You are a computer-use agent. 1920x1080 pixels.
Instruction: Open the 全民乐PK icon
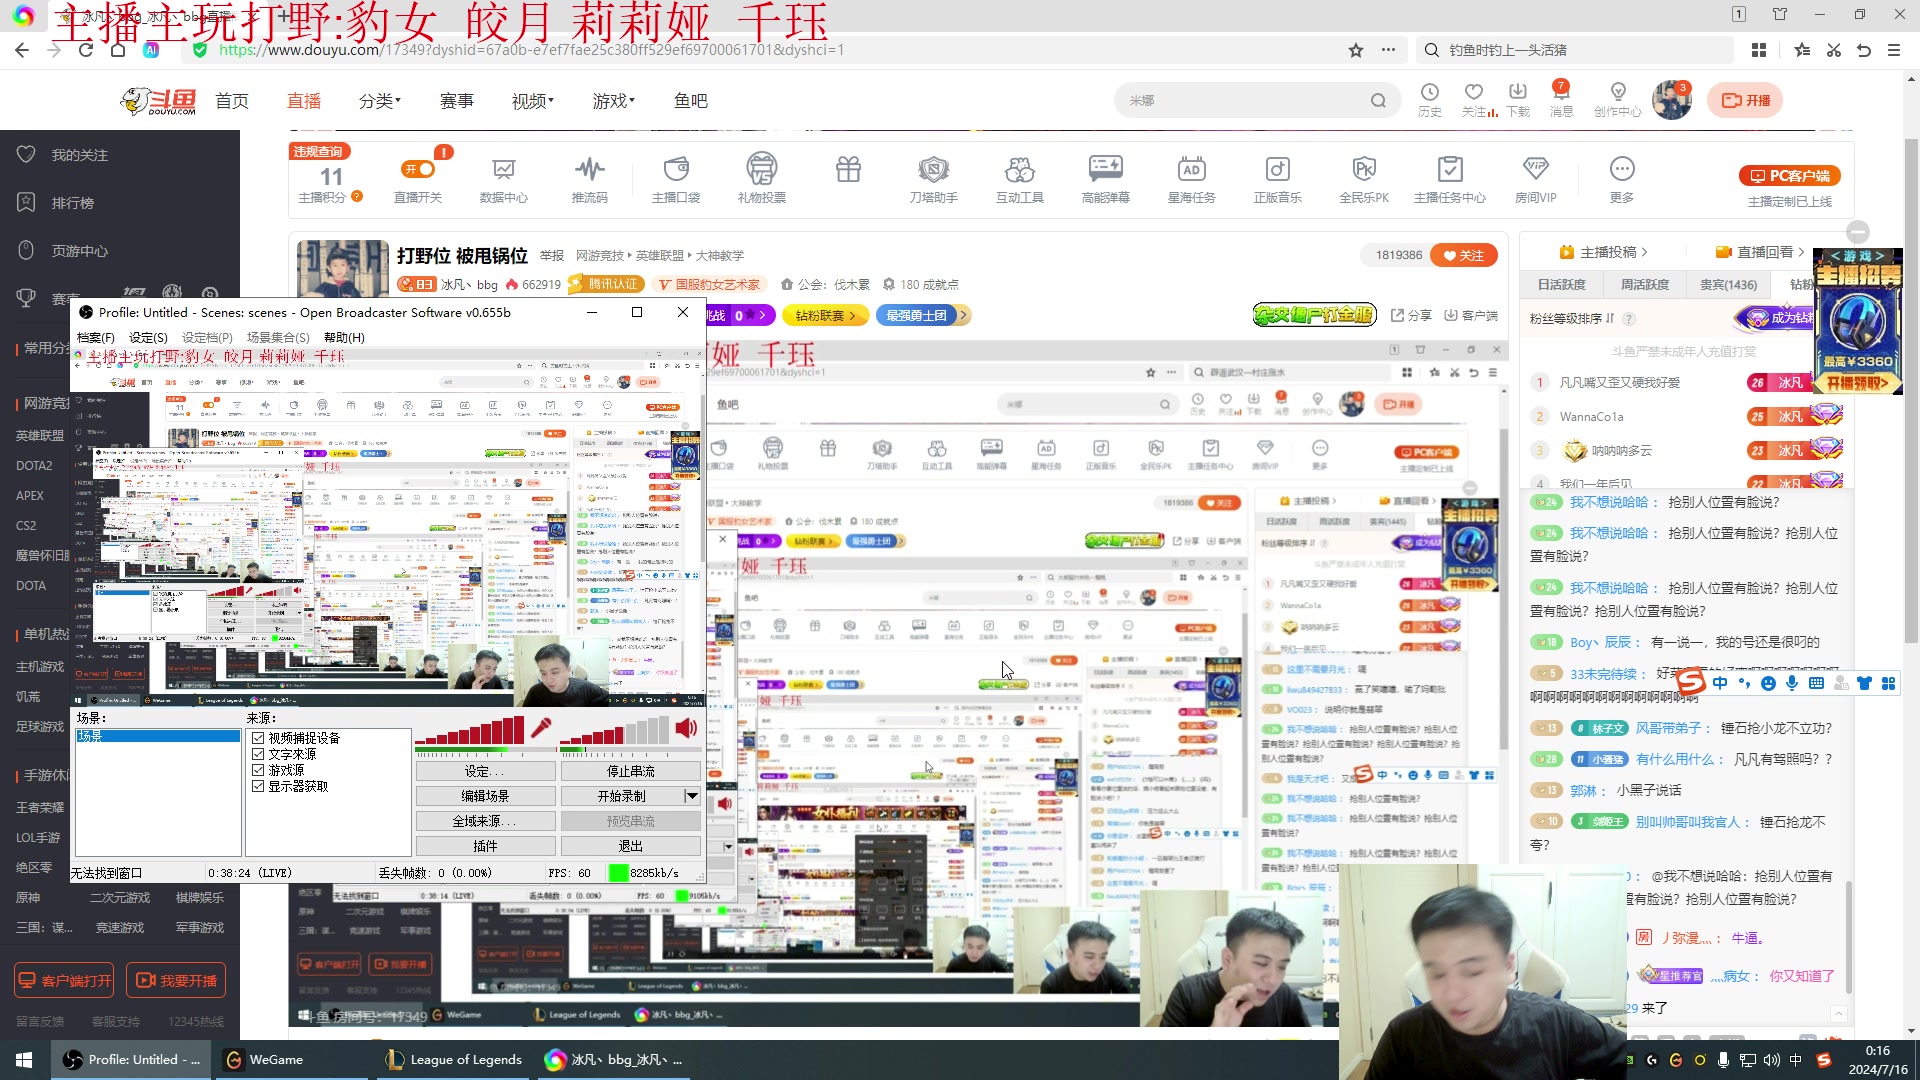[1364, 178]
